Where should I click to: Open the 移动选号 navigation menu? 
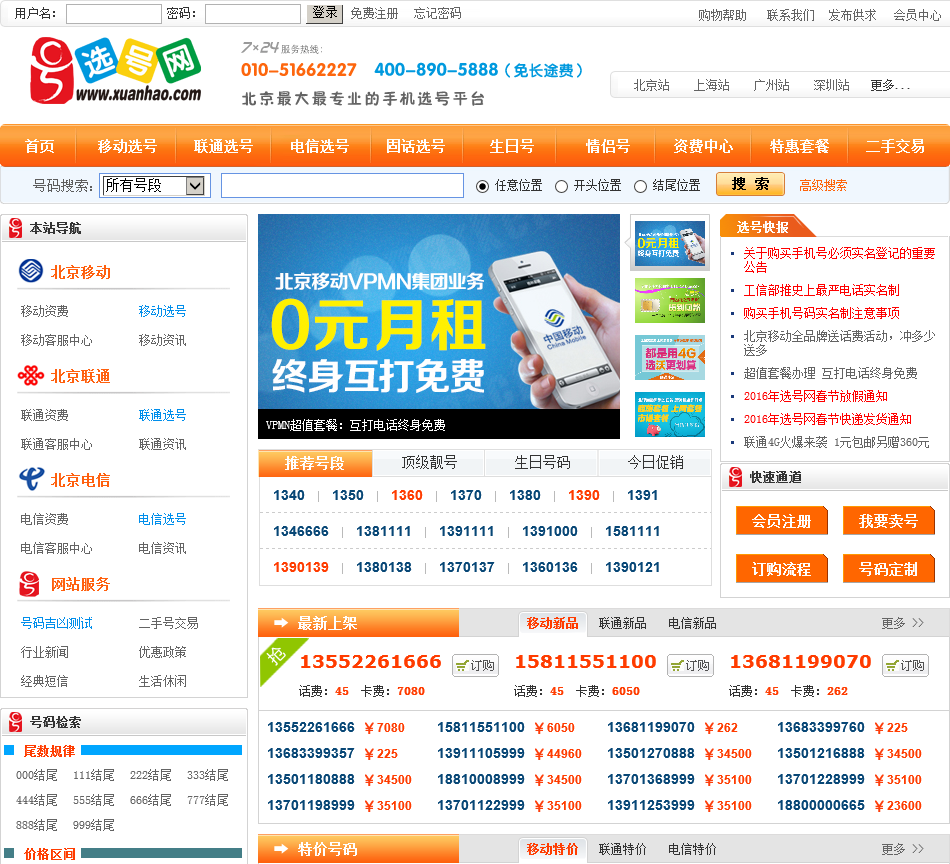click(127, 146)
